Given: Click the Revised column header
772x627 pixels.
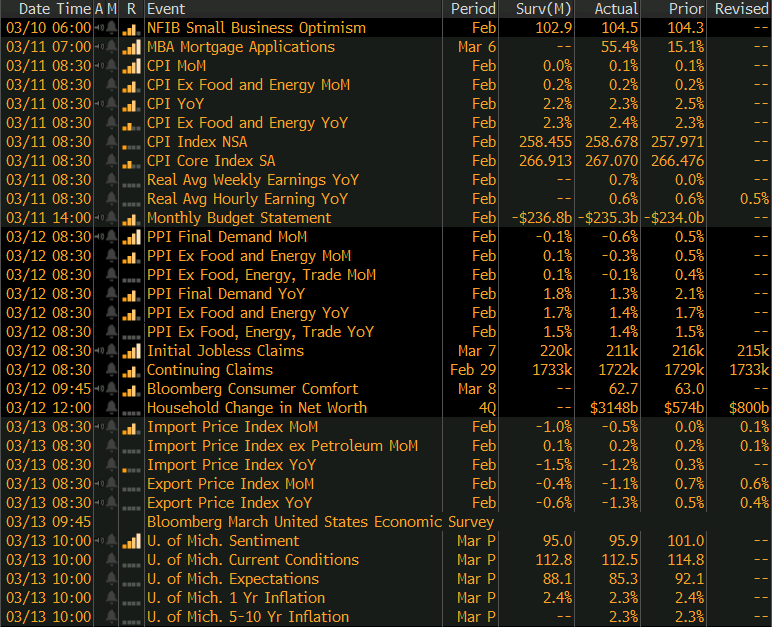Looking at the screenshot, I should click(741, 9).
